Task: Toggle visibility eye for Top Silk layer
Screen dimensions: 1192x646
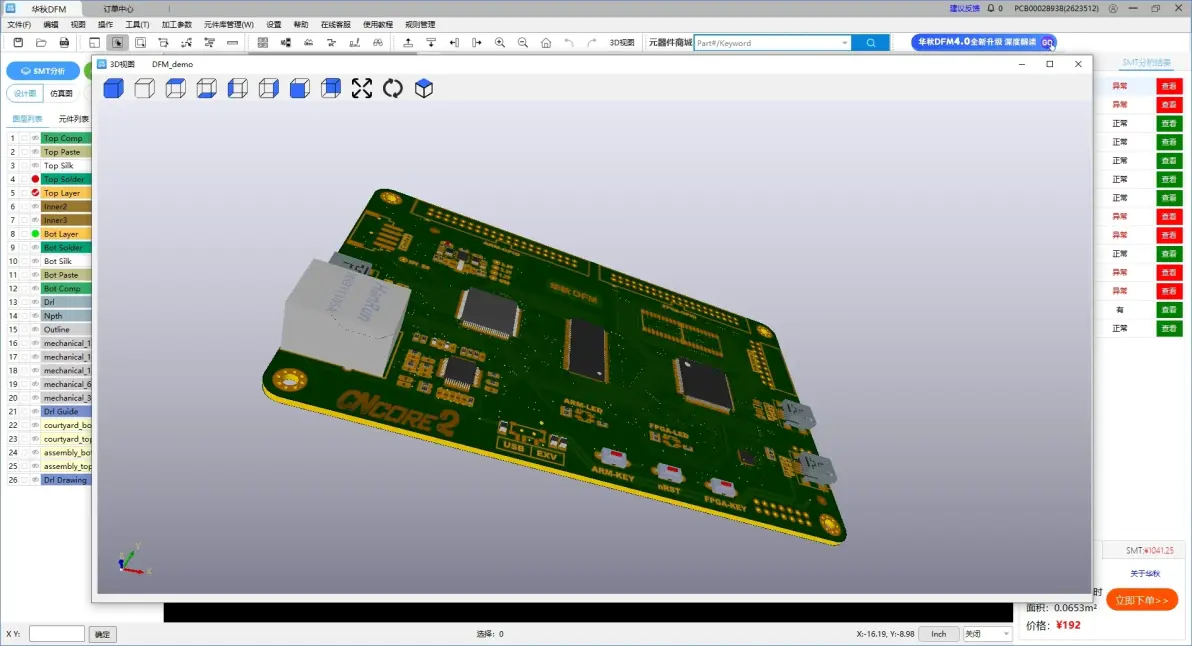Action: tap(35, 166)
